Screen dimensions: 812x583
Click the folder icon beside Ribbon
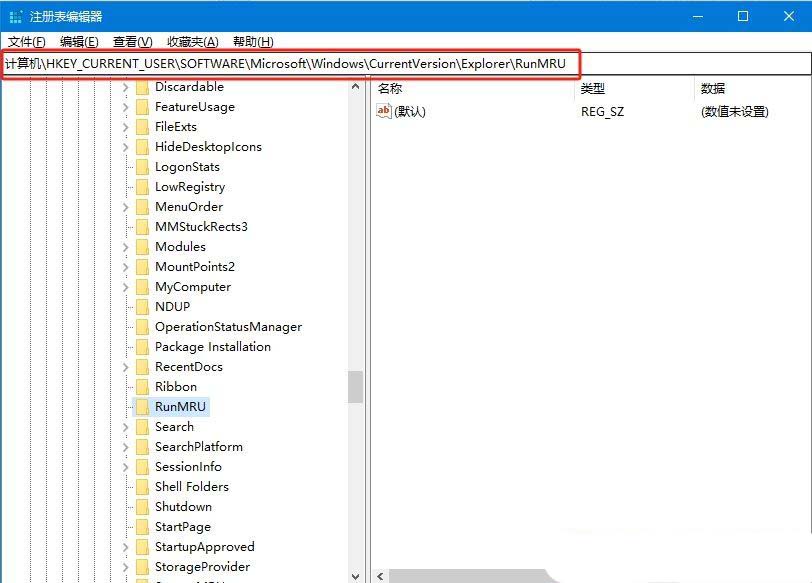(x=142, y=387)
